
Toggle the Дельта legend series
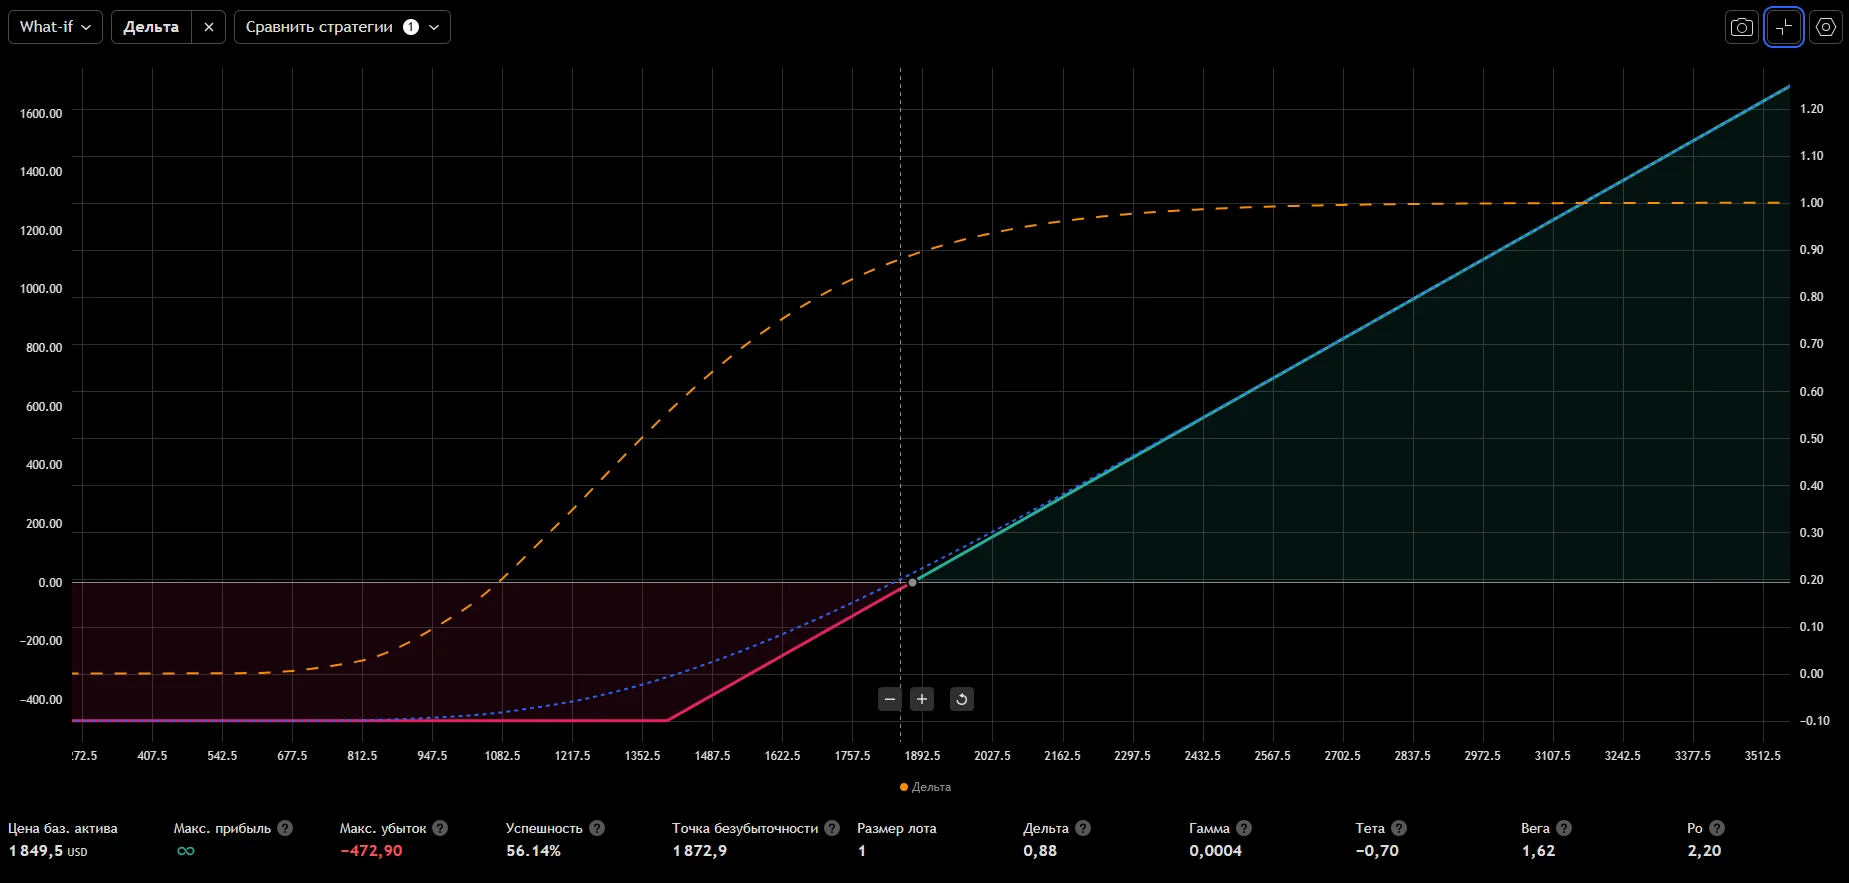(926, 787)
